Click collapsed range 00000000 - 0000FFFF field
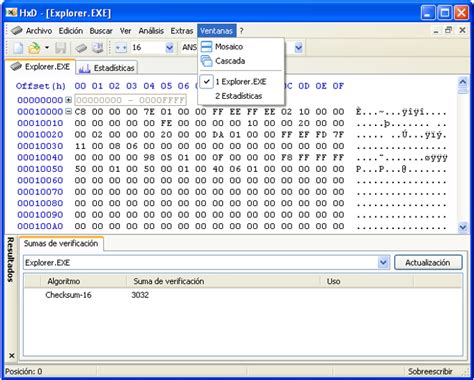The image size is (474, 380). (130, 100)
